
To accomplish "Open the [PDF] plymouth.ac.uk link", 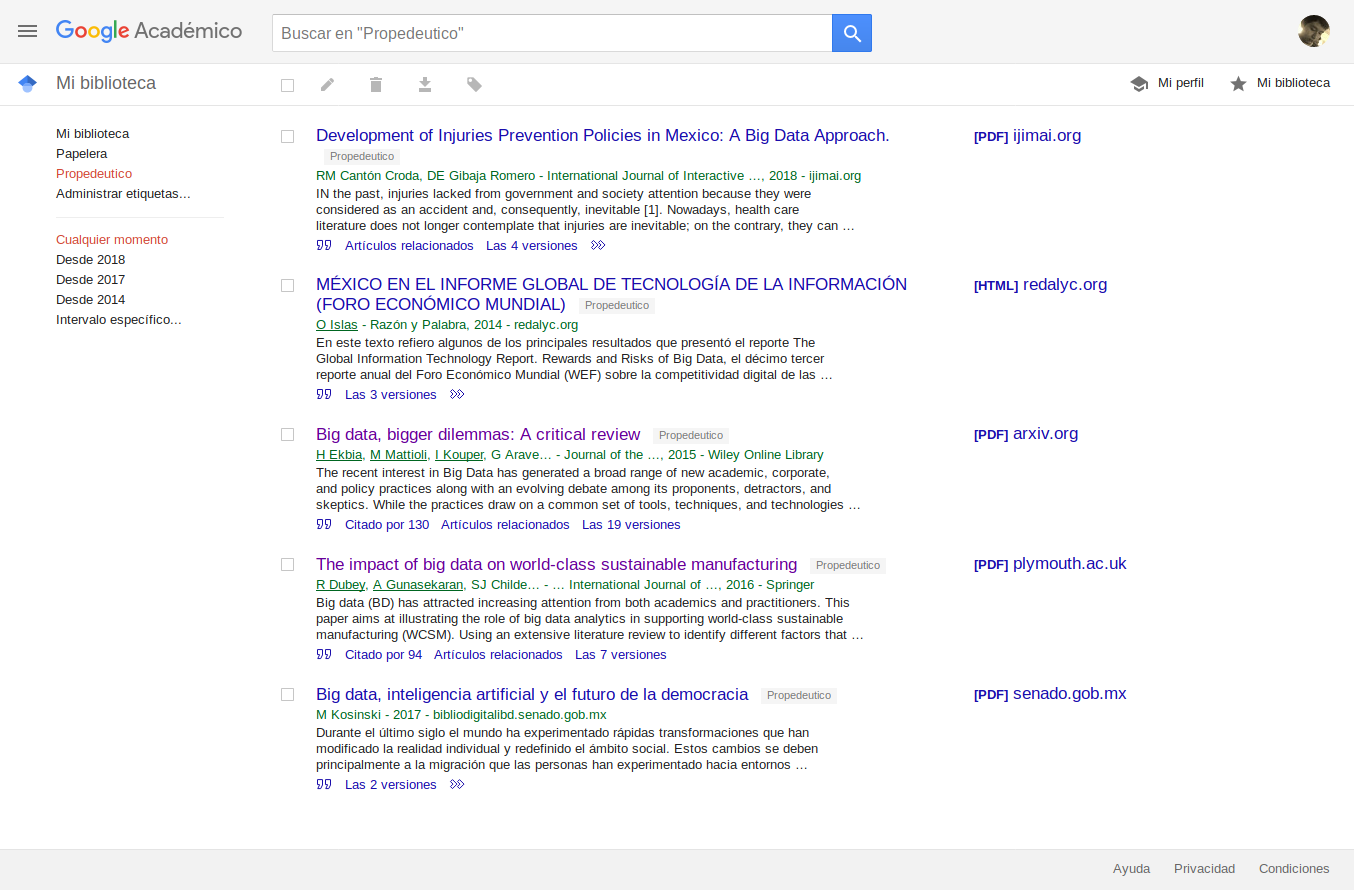I will tap(1050, 563).
